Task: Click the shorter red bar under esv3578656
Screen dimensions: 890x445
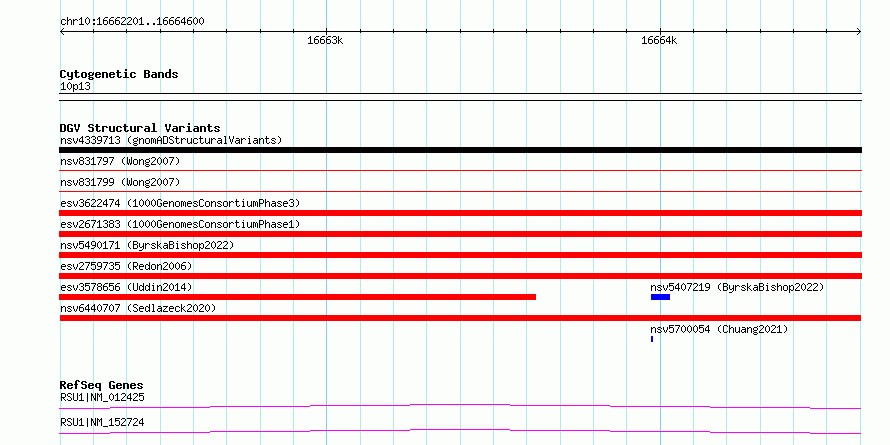Action: coord(297,297)
